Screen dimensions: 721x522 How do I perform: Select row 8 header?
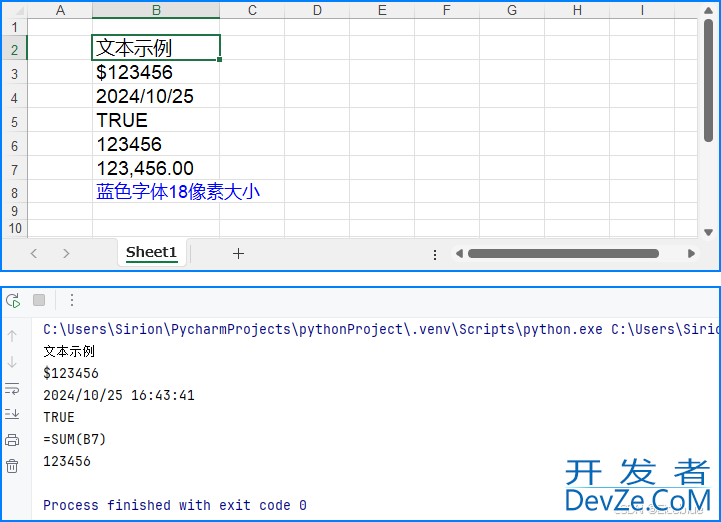pos(15,192)
